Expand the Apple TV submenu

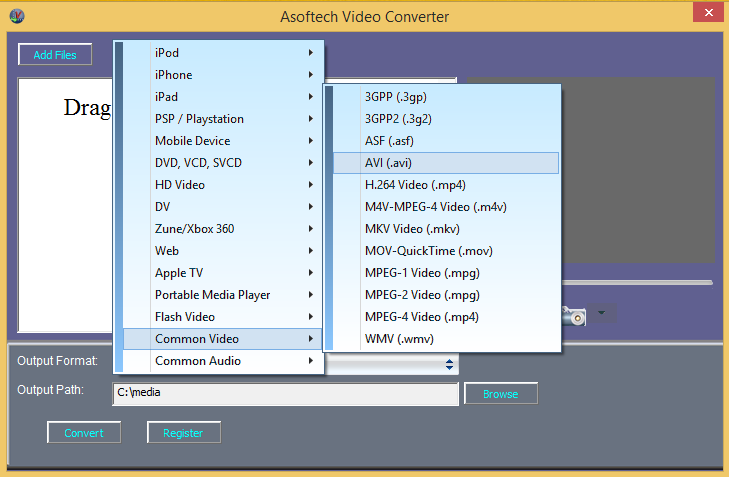click(223, 273)
